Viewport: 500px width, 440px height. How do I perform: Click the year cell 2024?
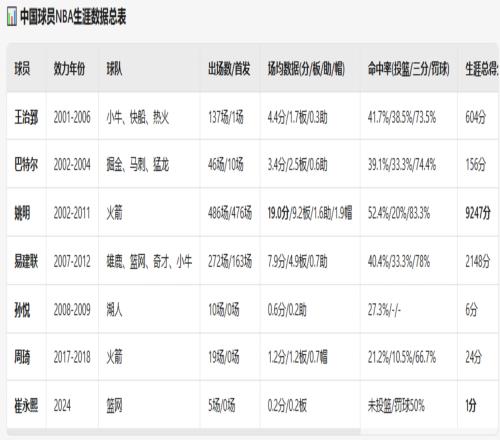[62, 406]
